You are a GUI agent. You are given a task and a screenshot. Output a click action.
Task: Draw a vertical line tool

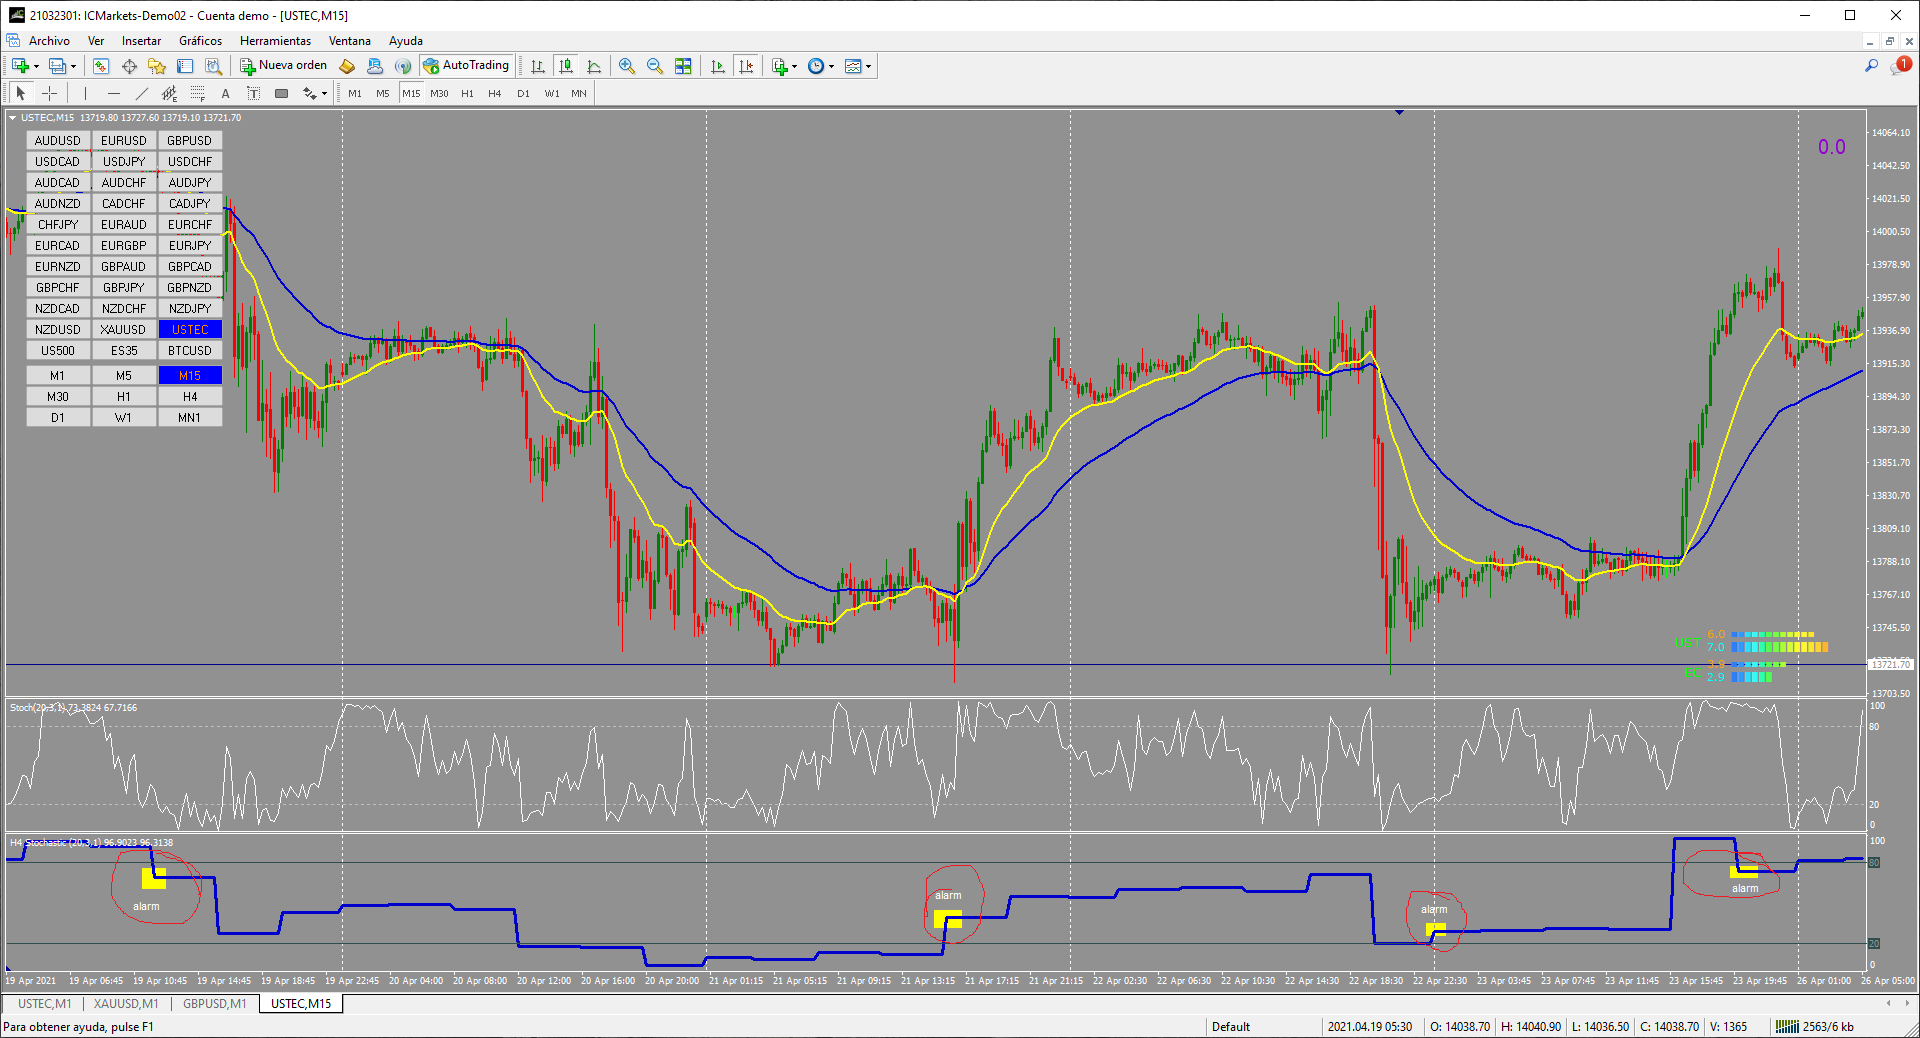coord(86,93)
